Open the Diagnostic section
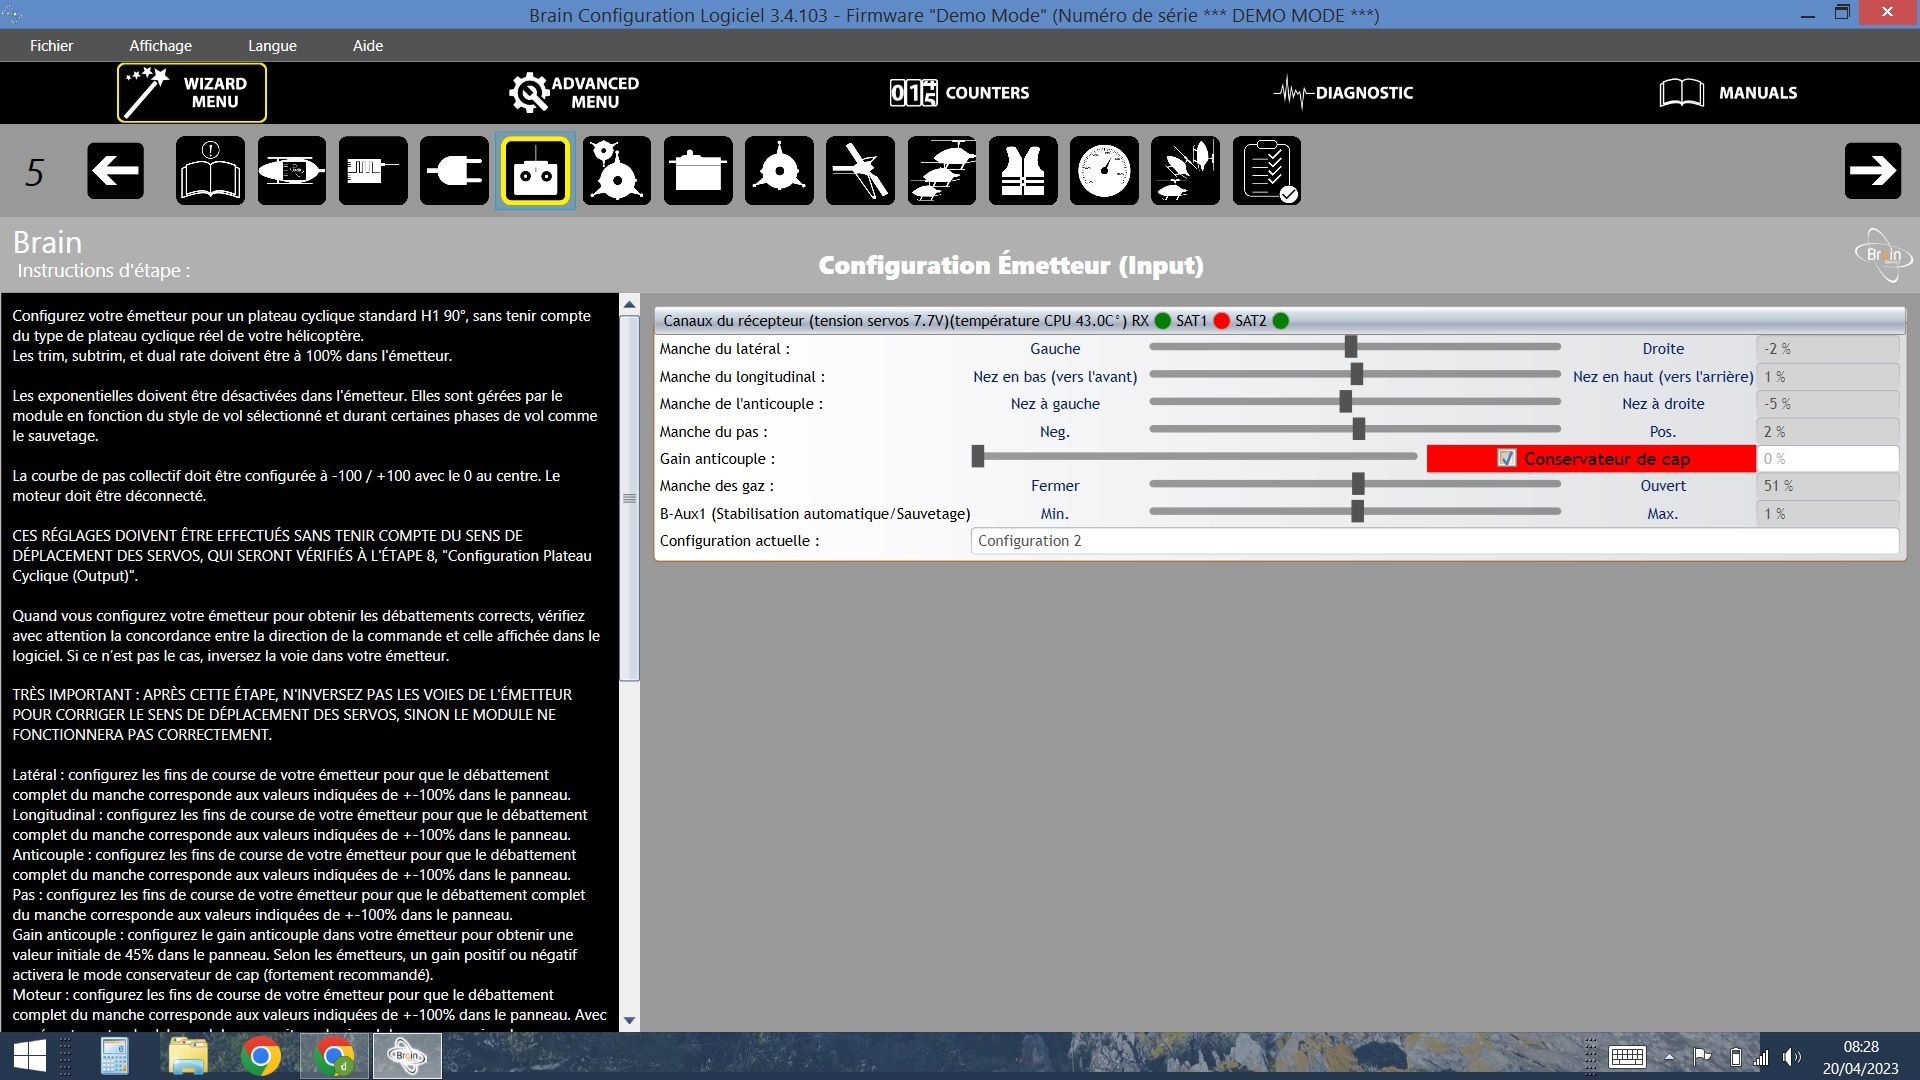 pyautogui.click(x=1343, y=93)
